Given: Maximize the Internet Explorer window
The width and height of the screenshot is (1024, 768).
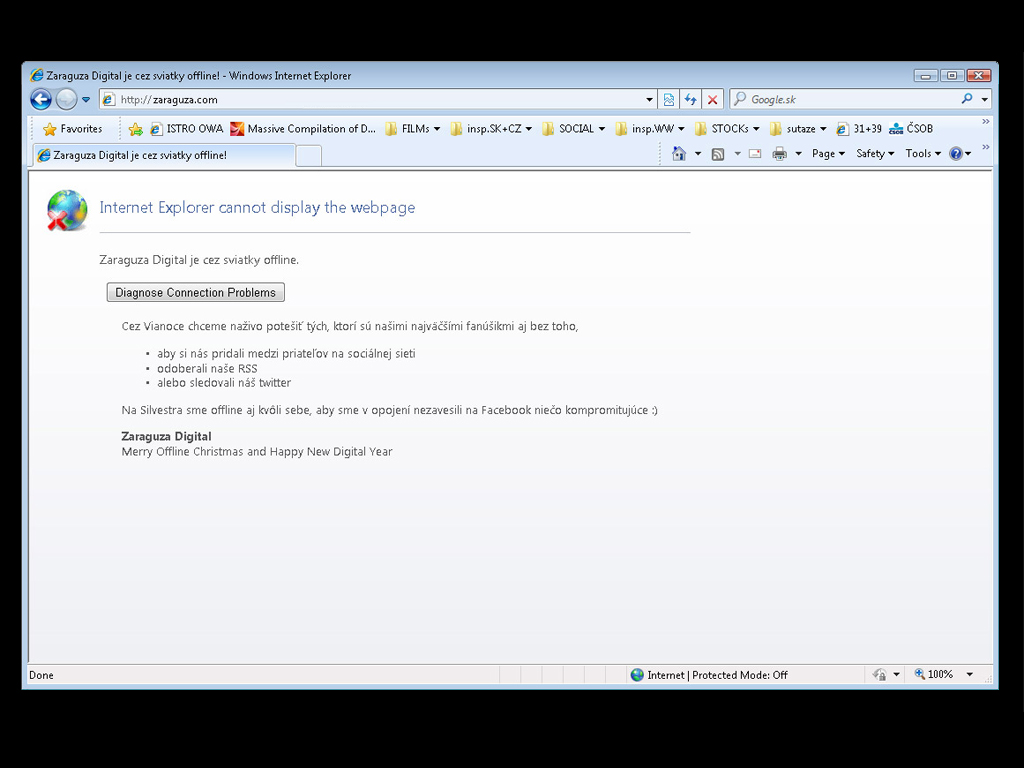Looking at the screenshot, I should pos(952,76).
